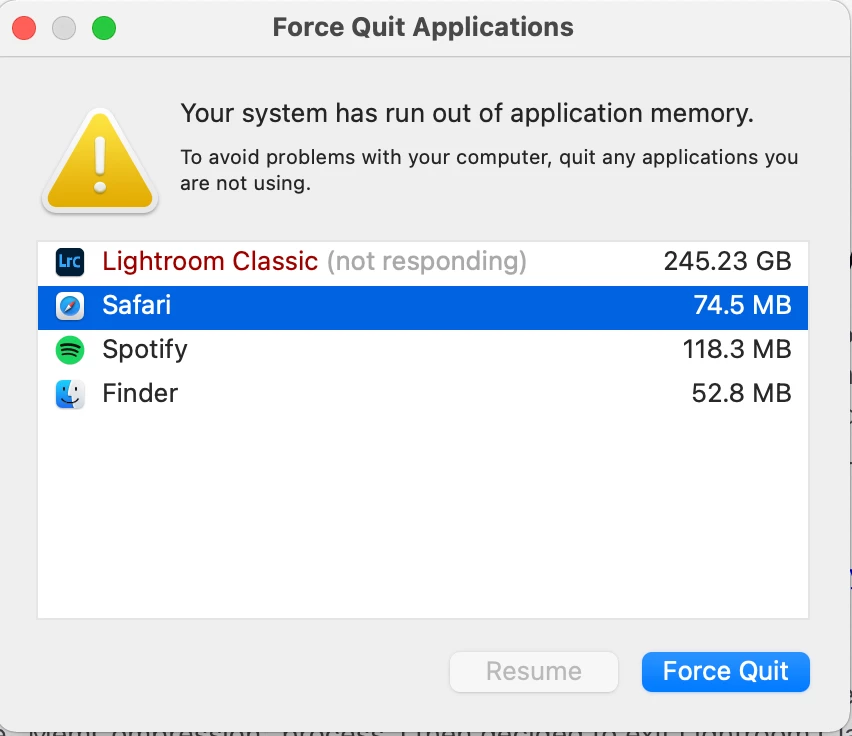852x736 pixels.
Task: Close the dialog with the red button
Action: coord(24,28)
